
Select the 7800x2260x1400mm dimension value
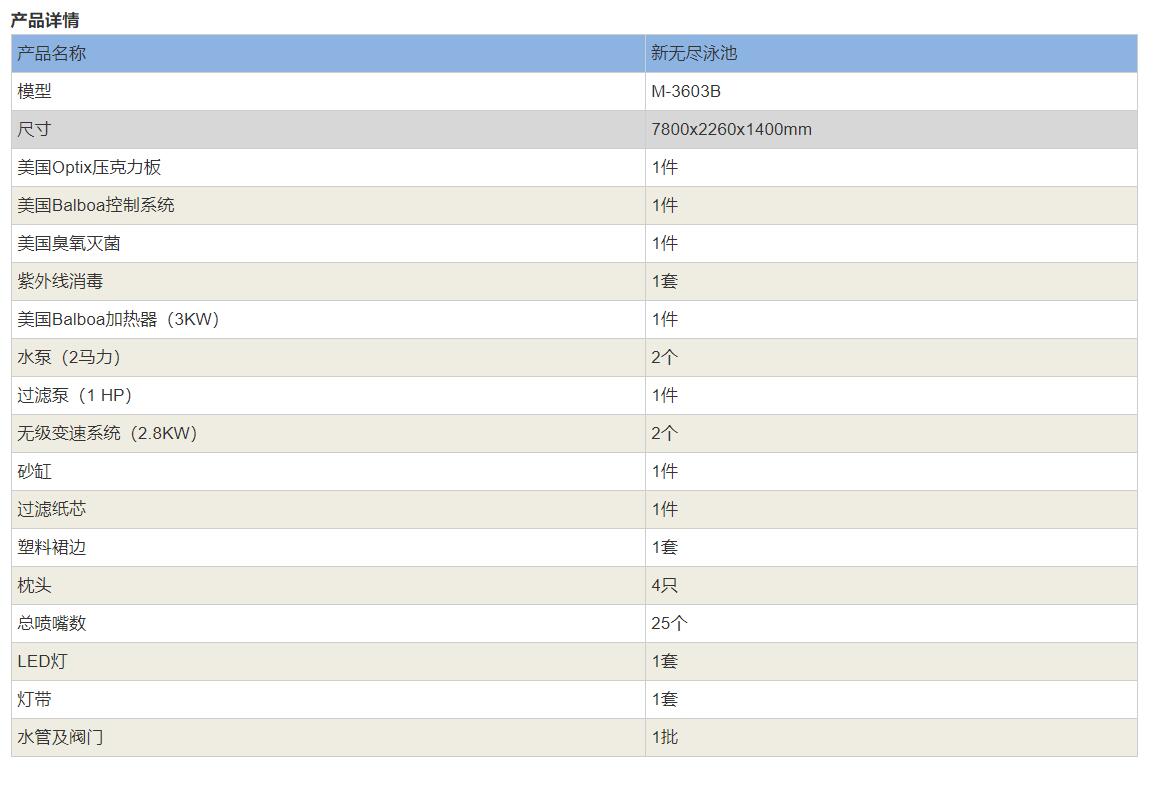click(x=731, y=130)
